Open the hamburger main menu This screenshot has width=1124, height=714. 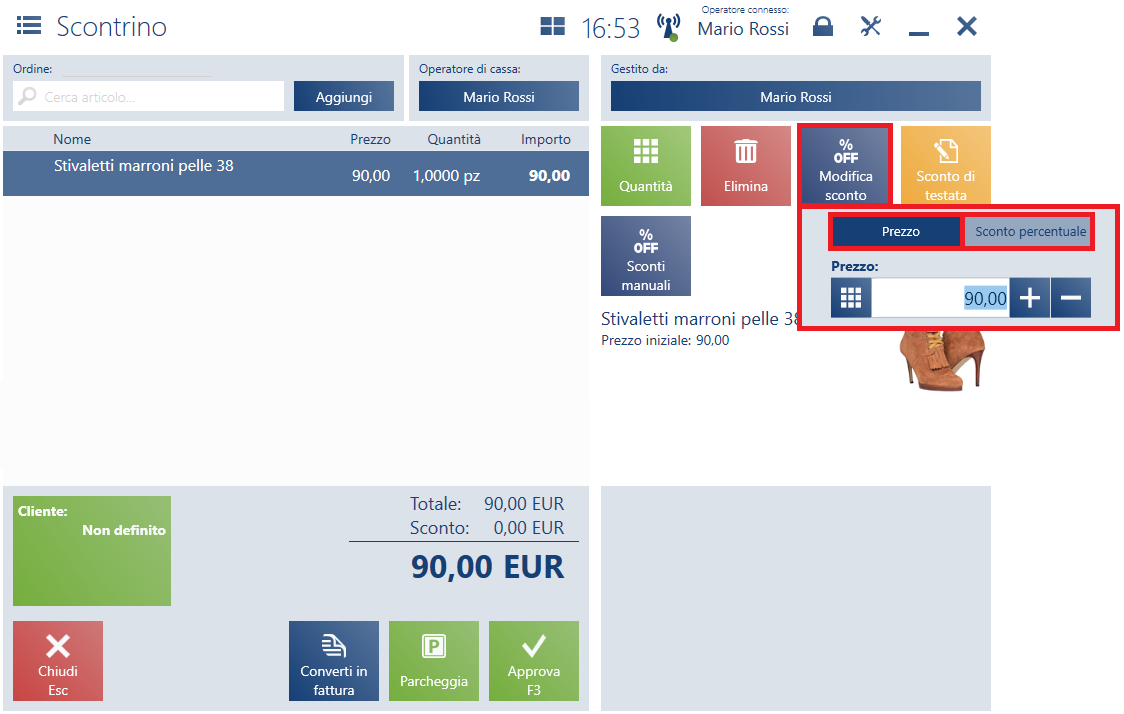pos(29,27)
